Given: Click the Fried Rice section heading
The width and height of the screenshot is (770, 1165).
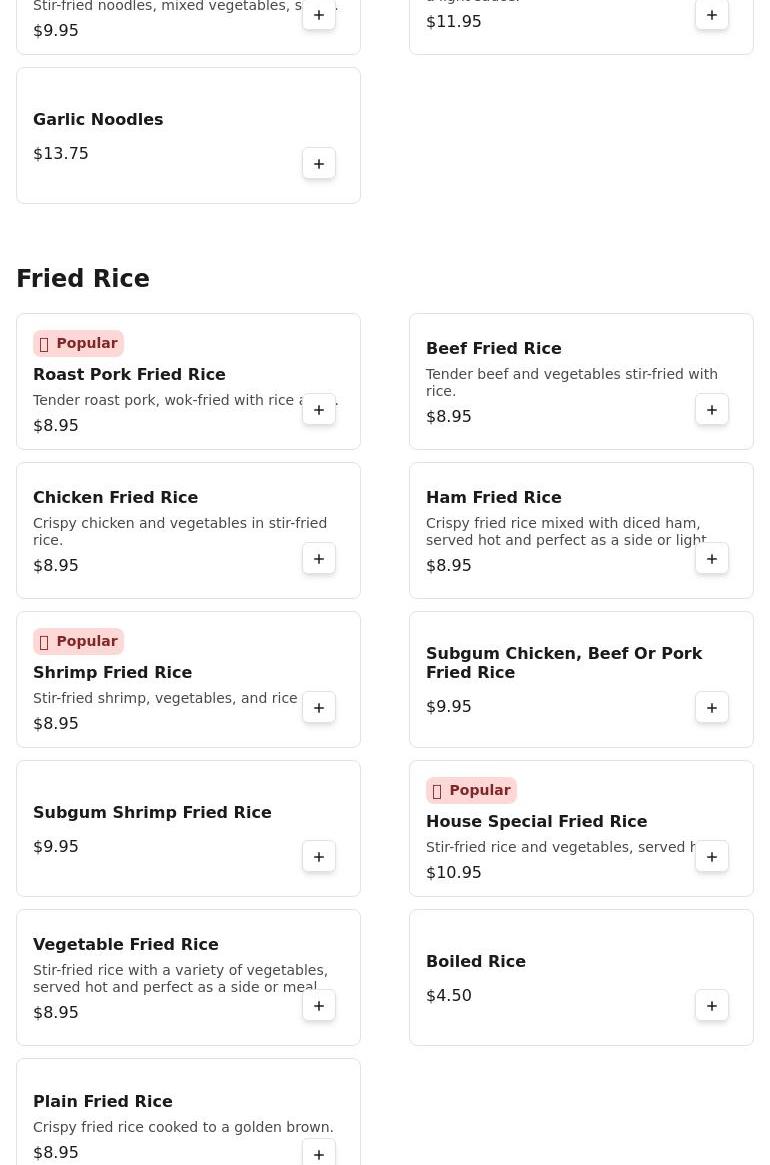Looking at the screenshot, I should click(83, 279).
